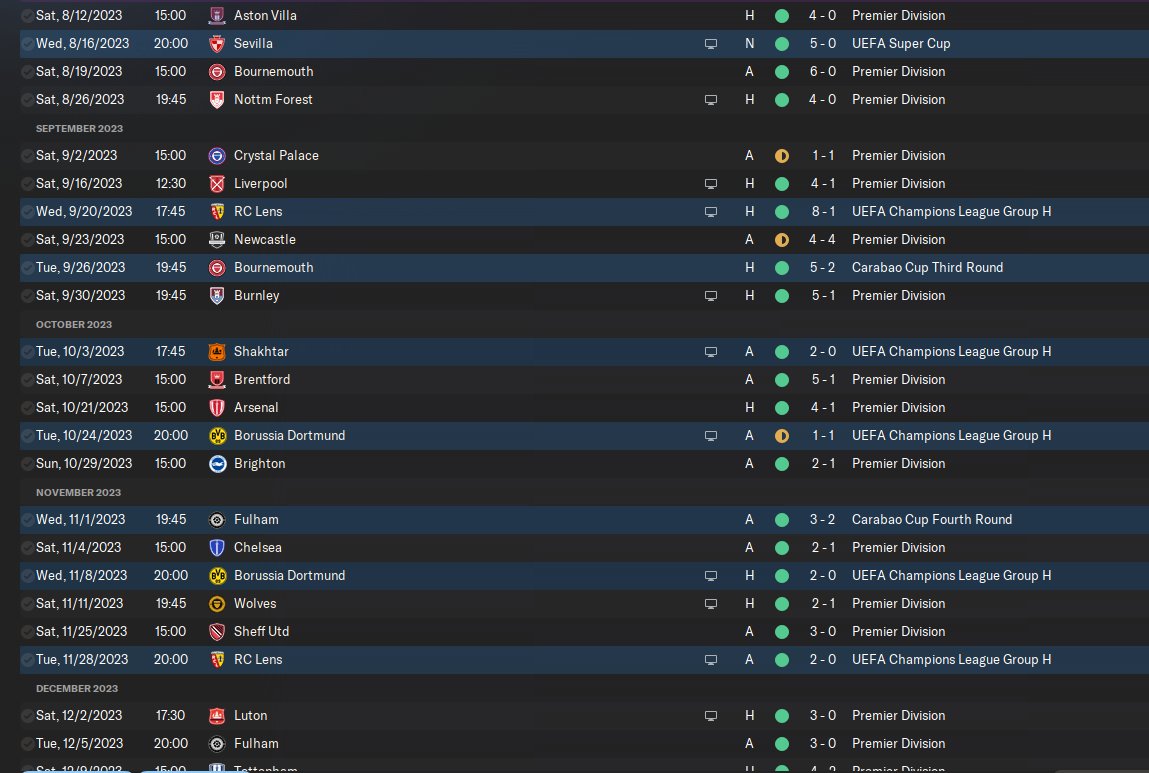This screenshot has height=773, width=1149.
Task: Click the Brighton club badge
Action: click(217, 464)
